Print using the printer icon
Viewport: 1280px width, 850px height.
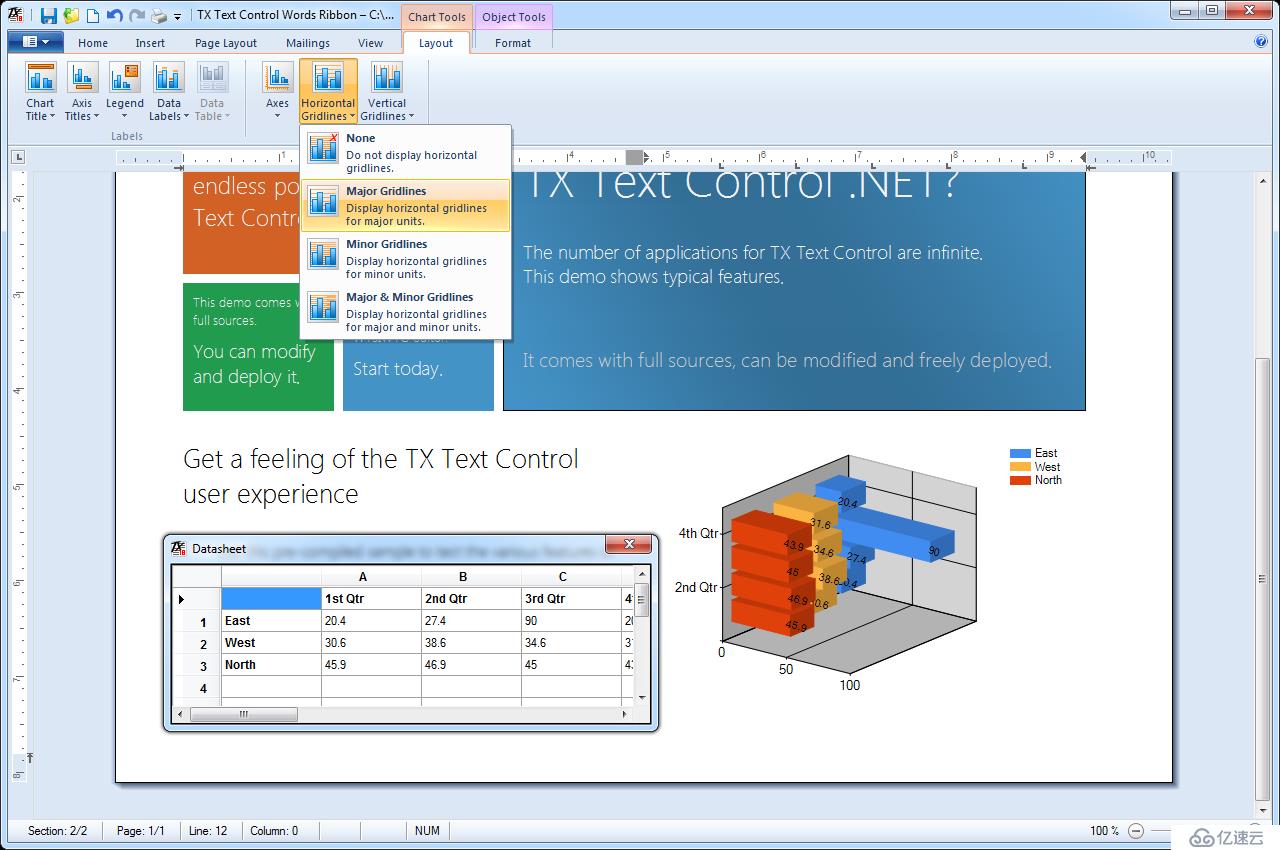click(x=159, y=15)
